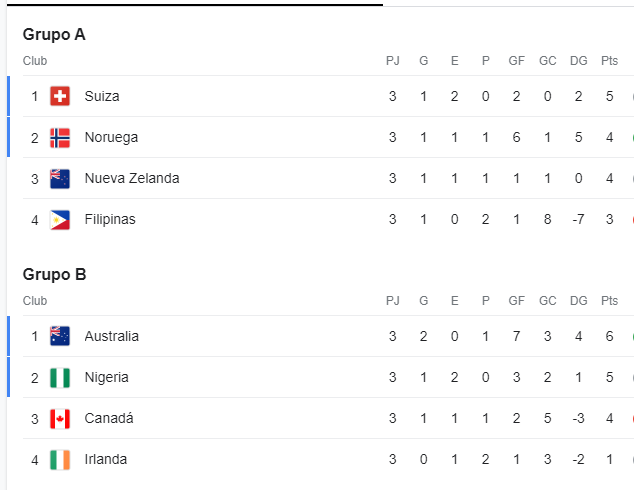The image size is (634, 490).
Task: Open the Nigeria team link
Action: [x=106, y=377]
